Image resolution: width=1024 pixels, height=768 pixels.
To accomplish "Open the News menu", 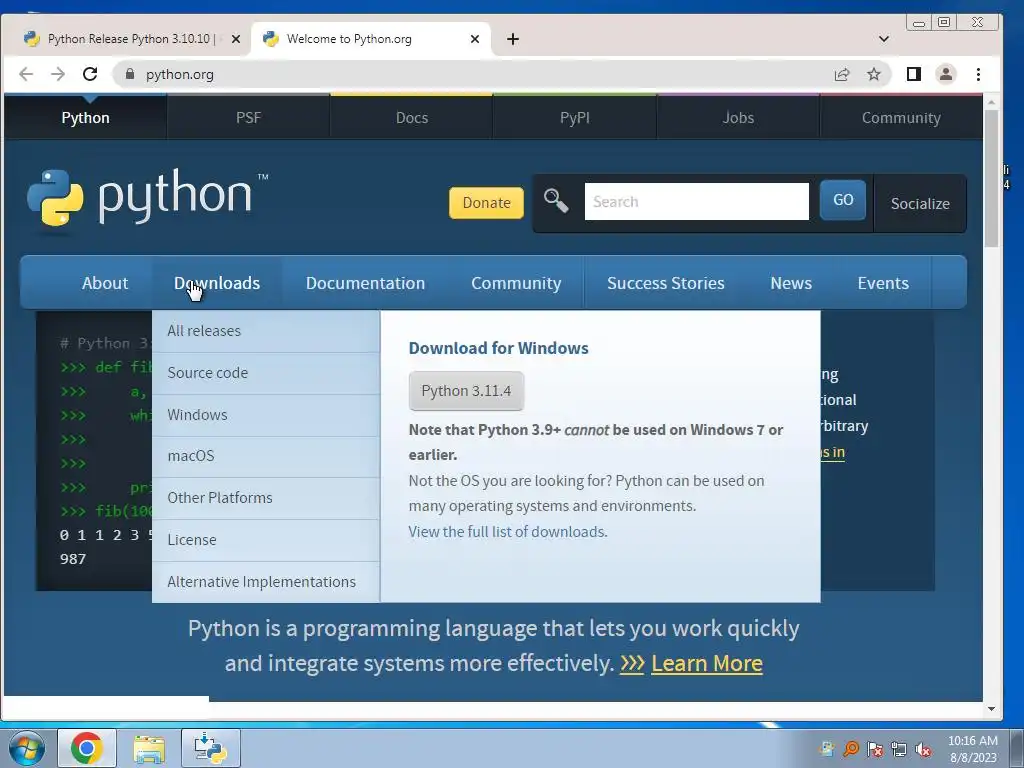I will pyautogui.click(x=791, y=283).
